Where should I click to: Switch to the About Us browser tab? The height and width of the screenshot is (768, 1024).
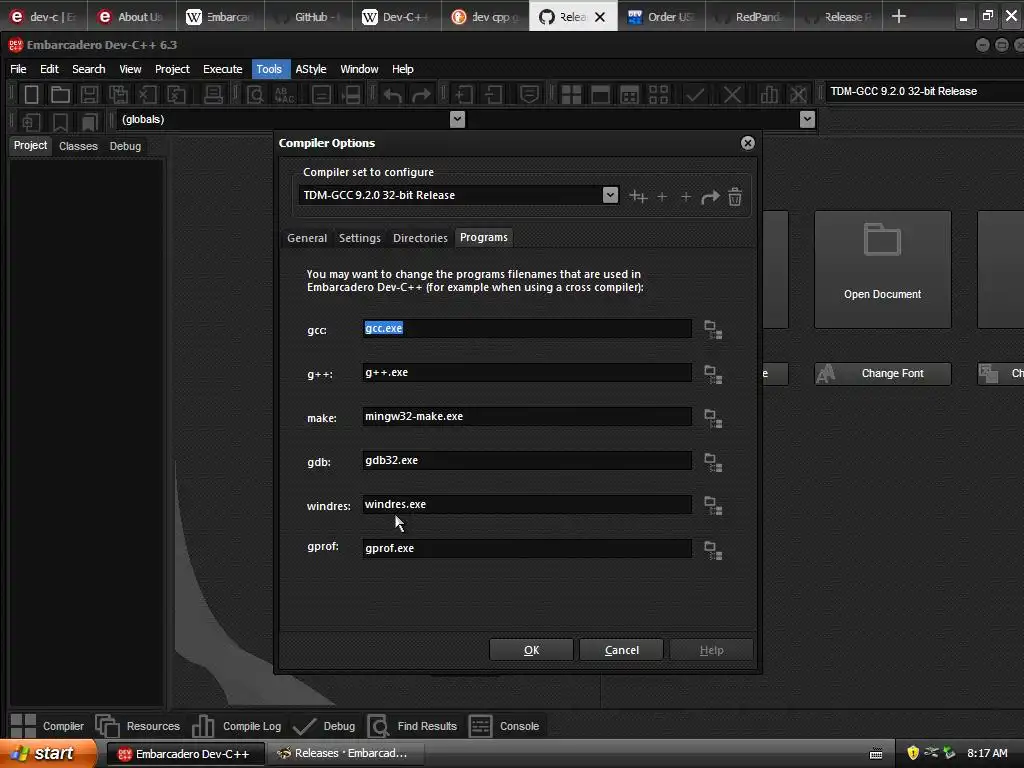pos(132,17)
